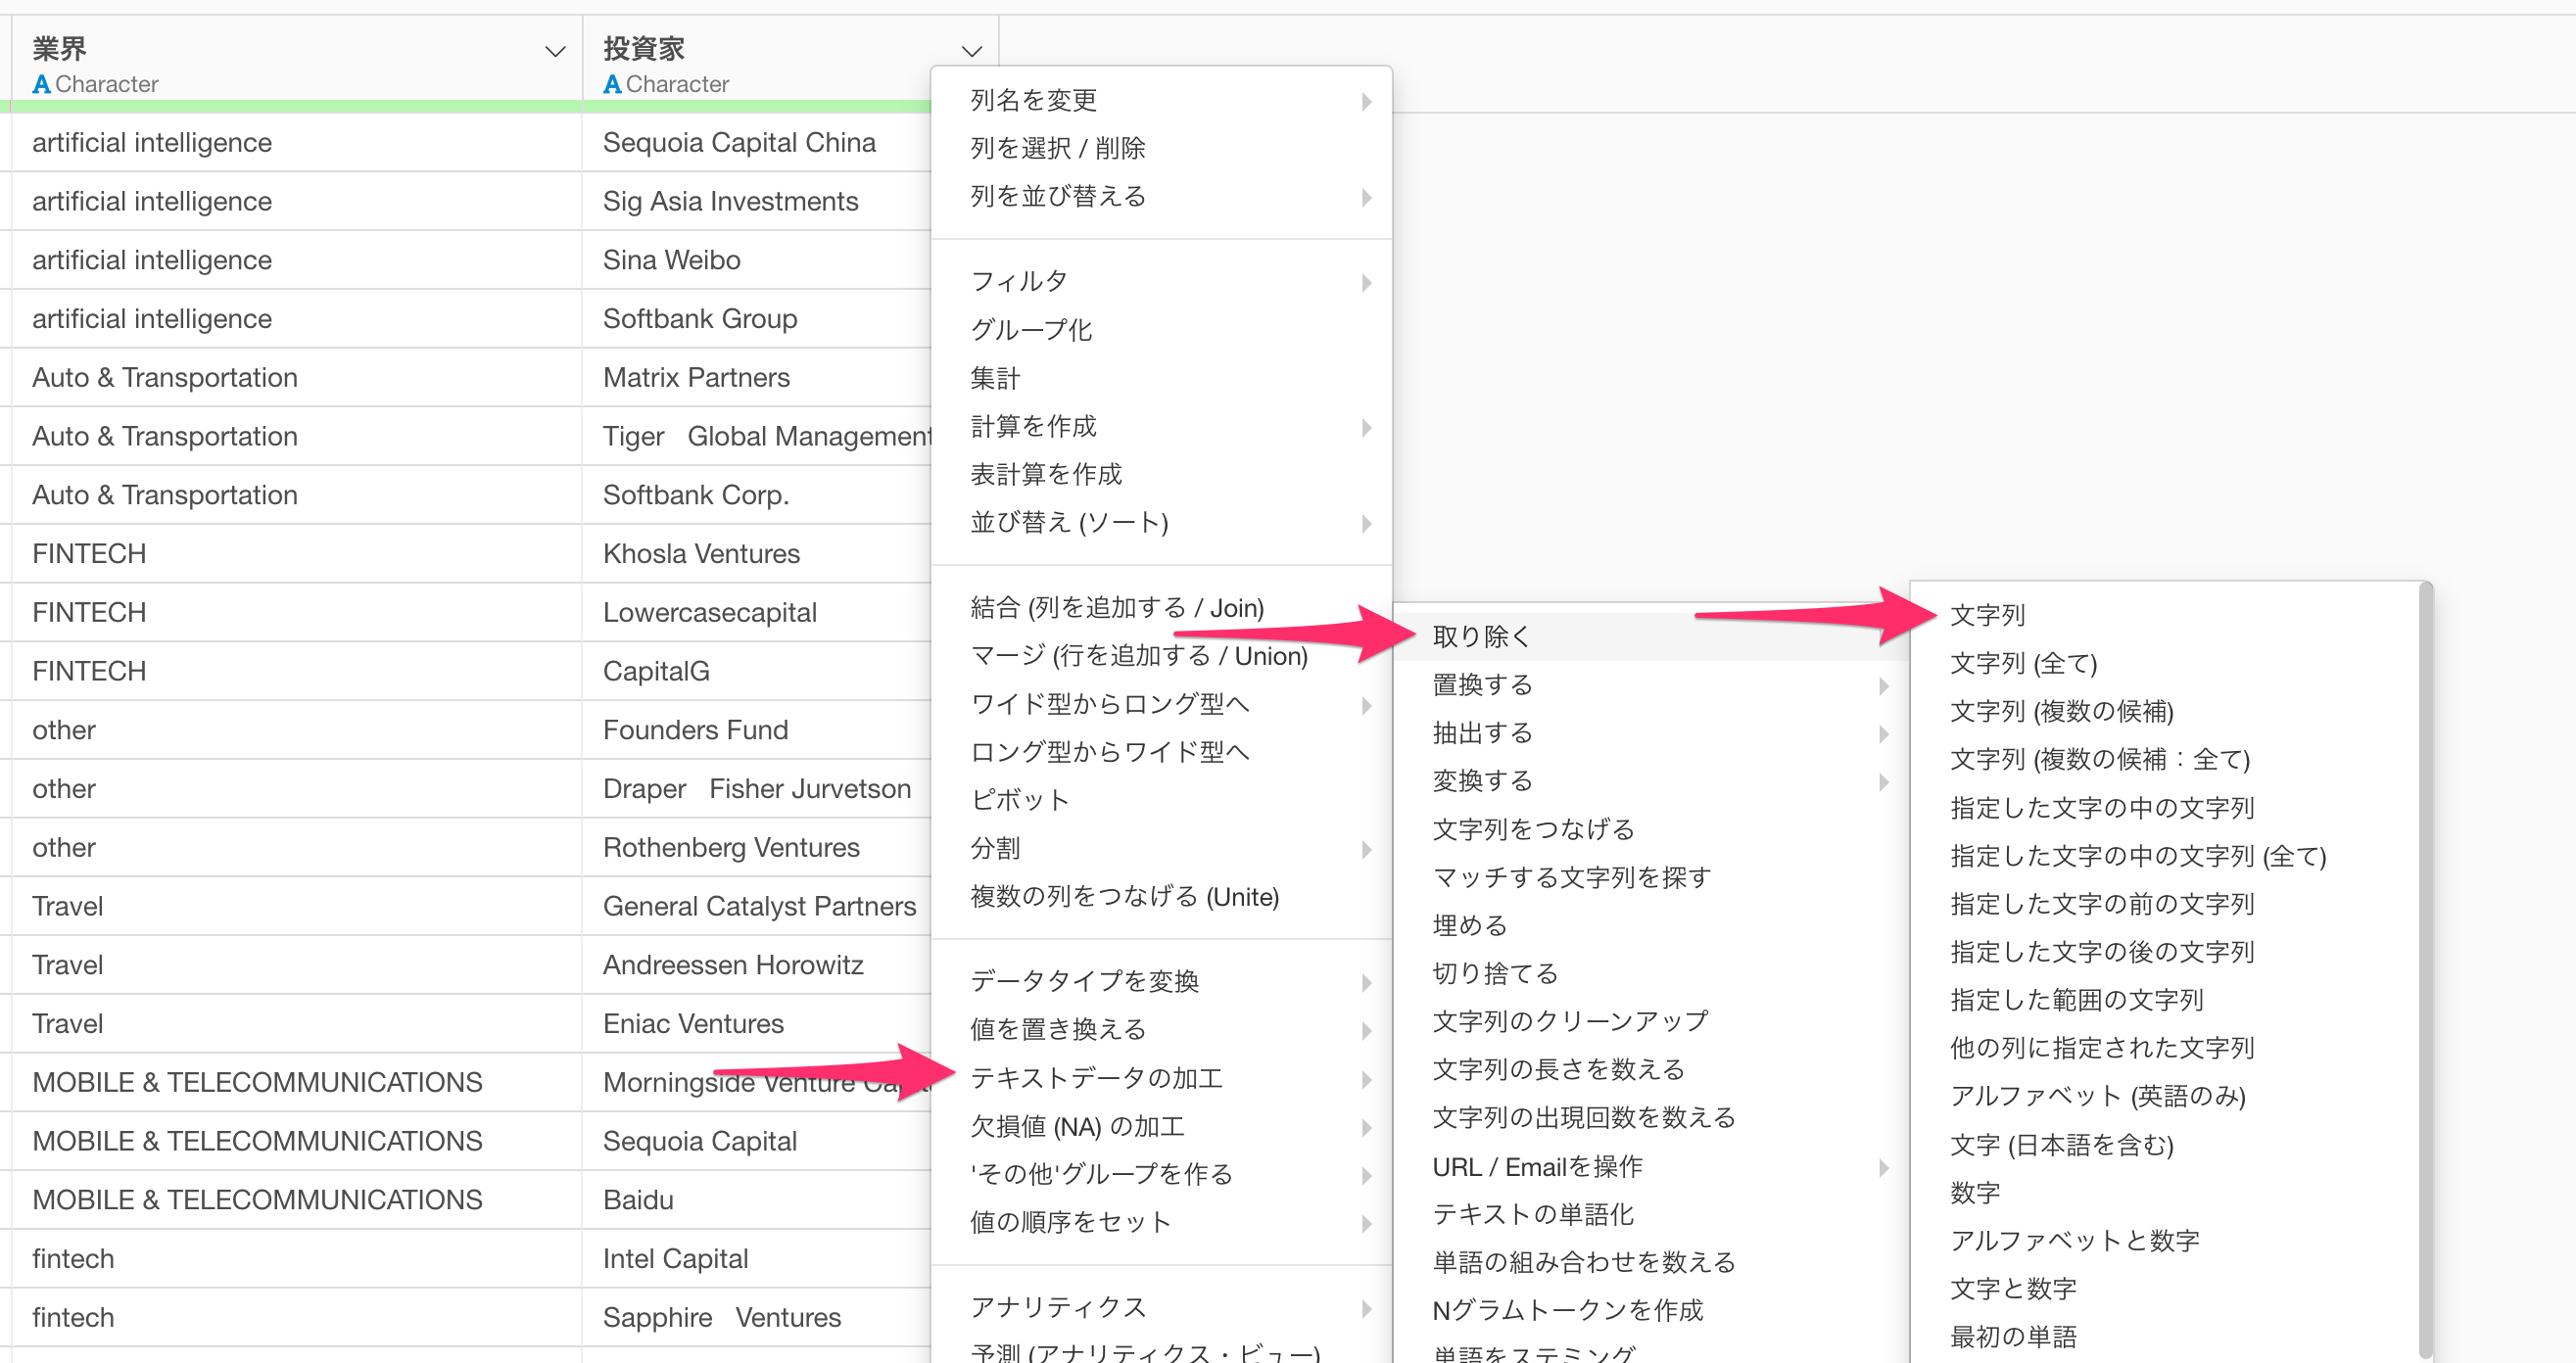Image resolution: width=2576 pixels, height=1363 pixels.
Task: Open the 置換する submenu
Action: point(1651,685)
